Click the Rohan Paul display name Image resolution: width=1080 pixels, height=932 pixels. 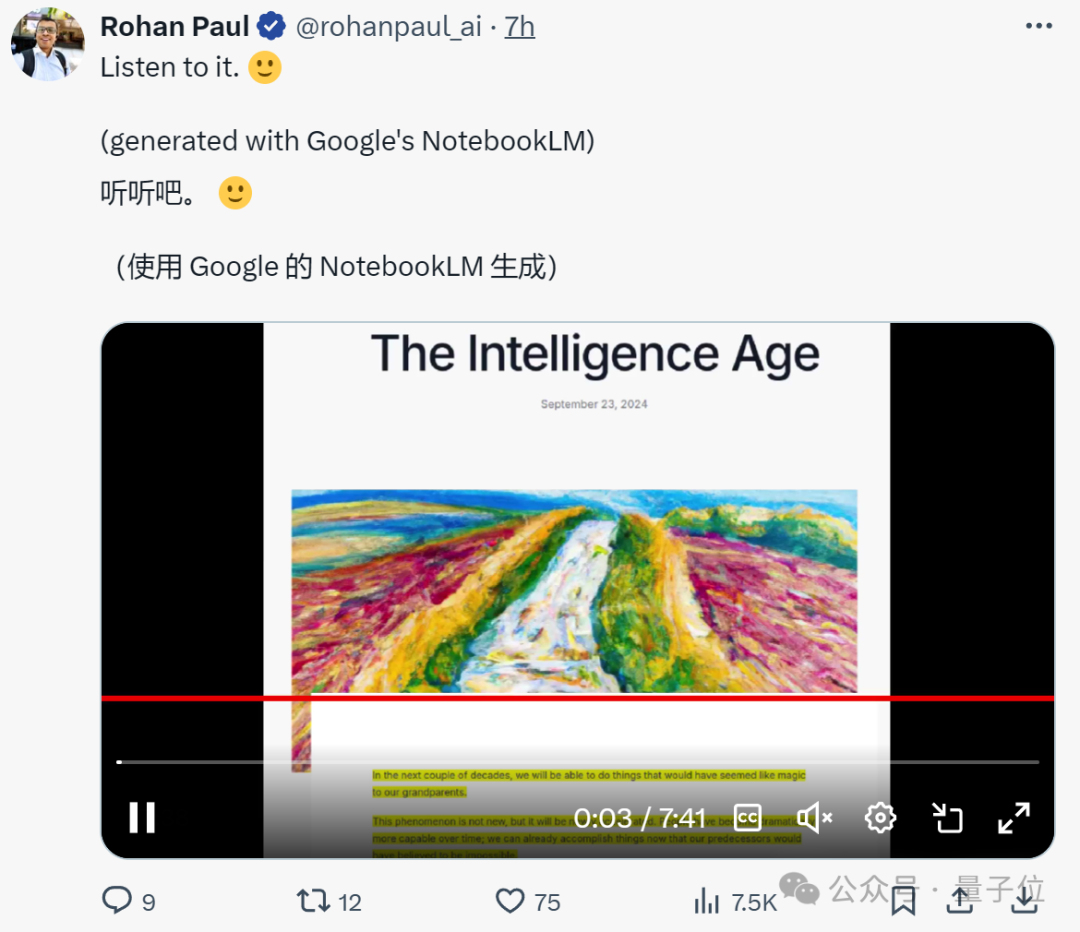click(x=174, y=27)
